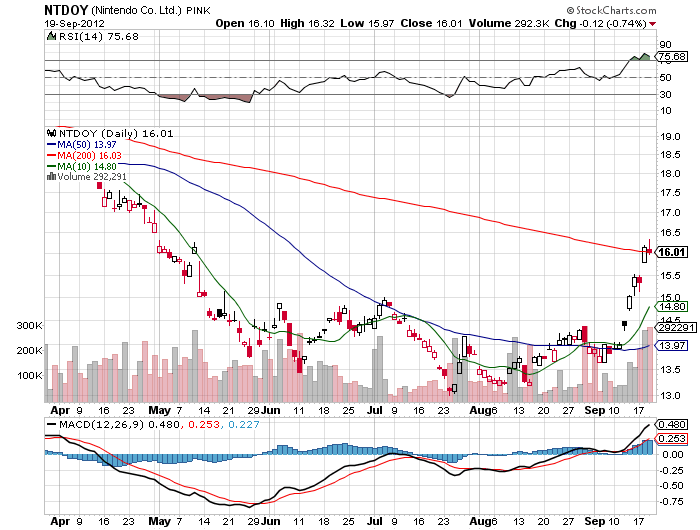The width and height of the screenshot is (700, 530).
Task: Click the 17.5 price axis label
Action: click(x=670, y=193)
